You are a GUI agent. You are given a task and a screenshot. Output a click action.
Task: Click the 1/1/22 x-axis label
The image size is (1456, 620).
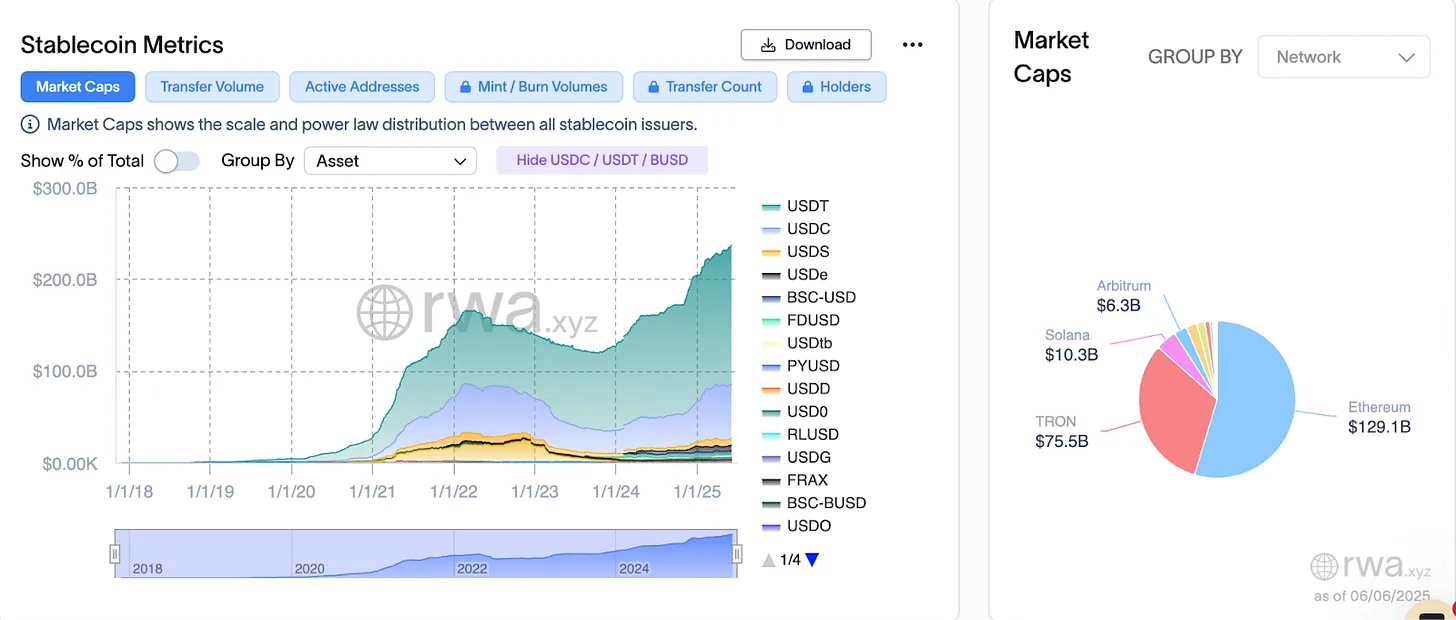455,491
